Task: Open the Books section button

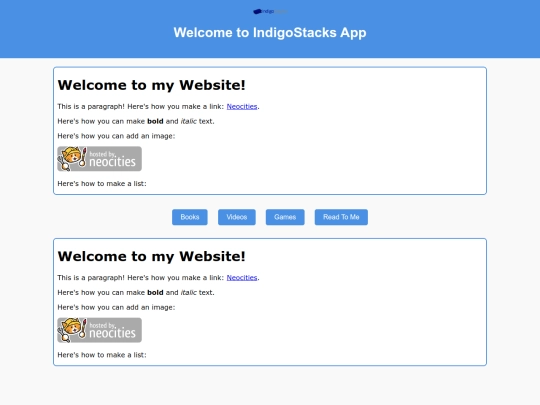Action: 190,217
